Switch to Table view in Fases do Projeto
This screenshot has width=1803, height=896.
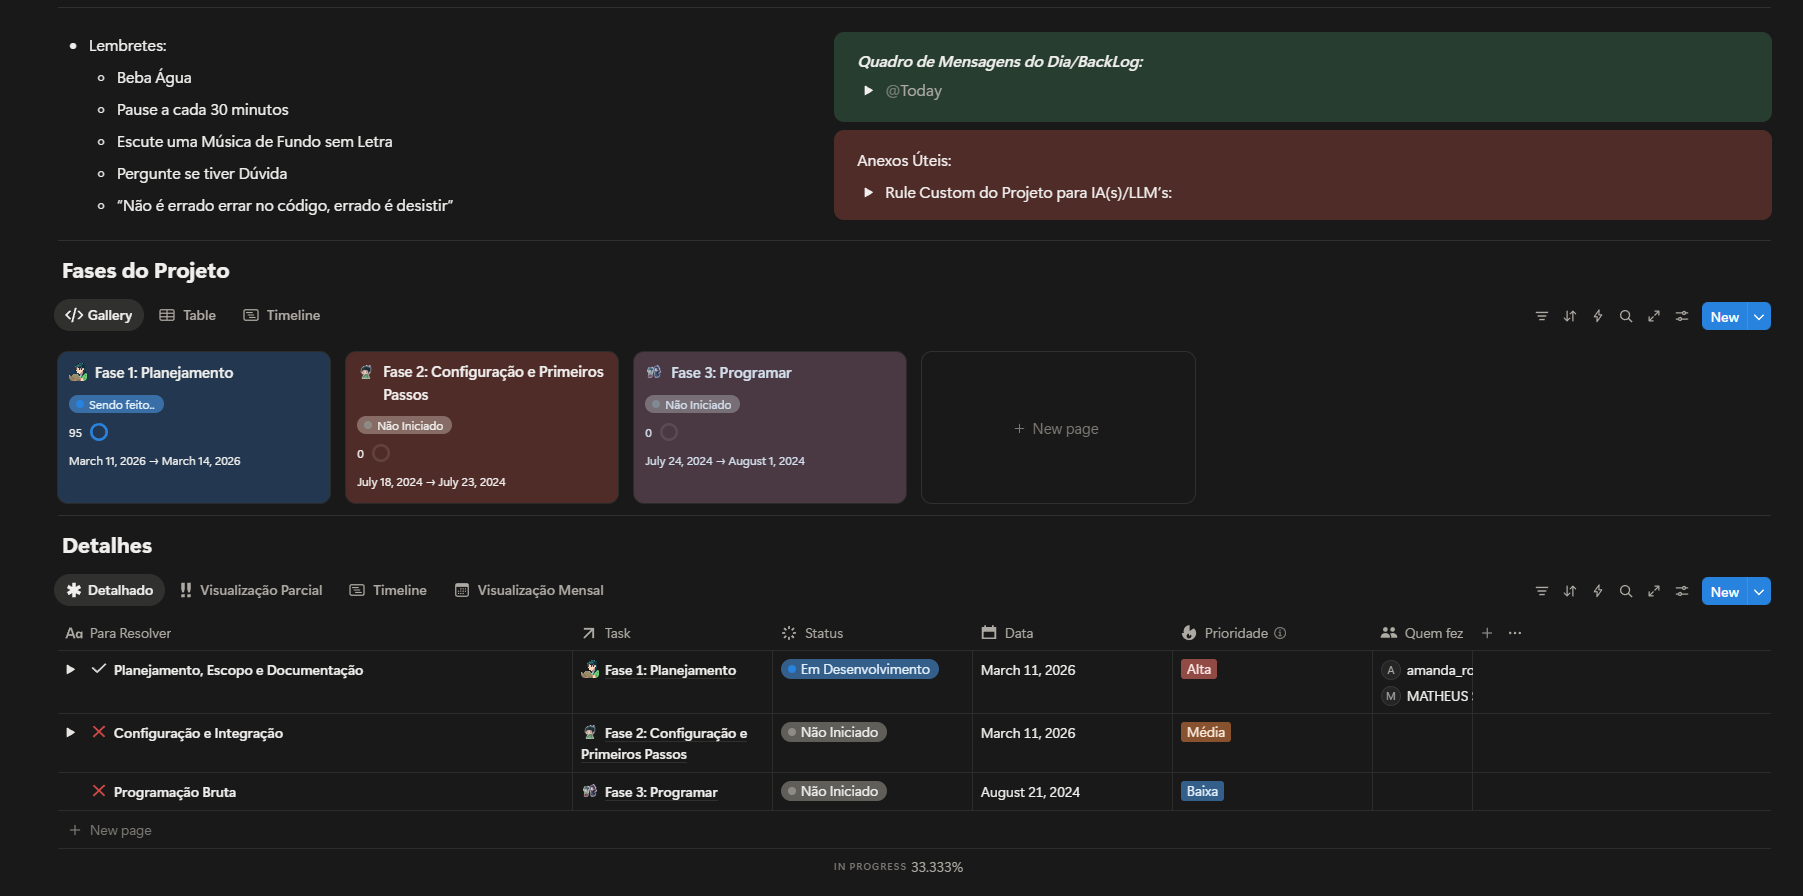(x=188, y=315)
